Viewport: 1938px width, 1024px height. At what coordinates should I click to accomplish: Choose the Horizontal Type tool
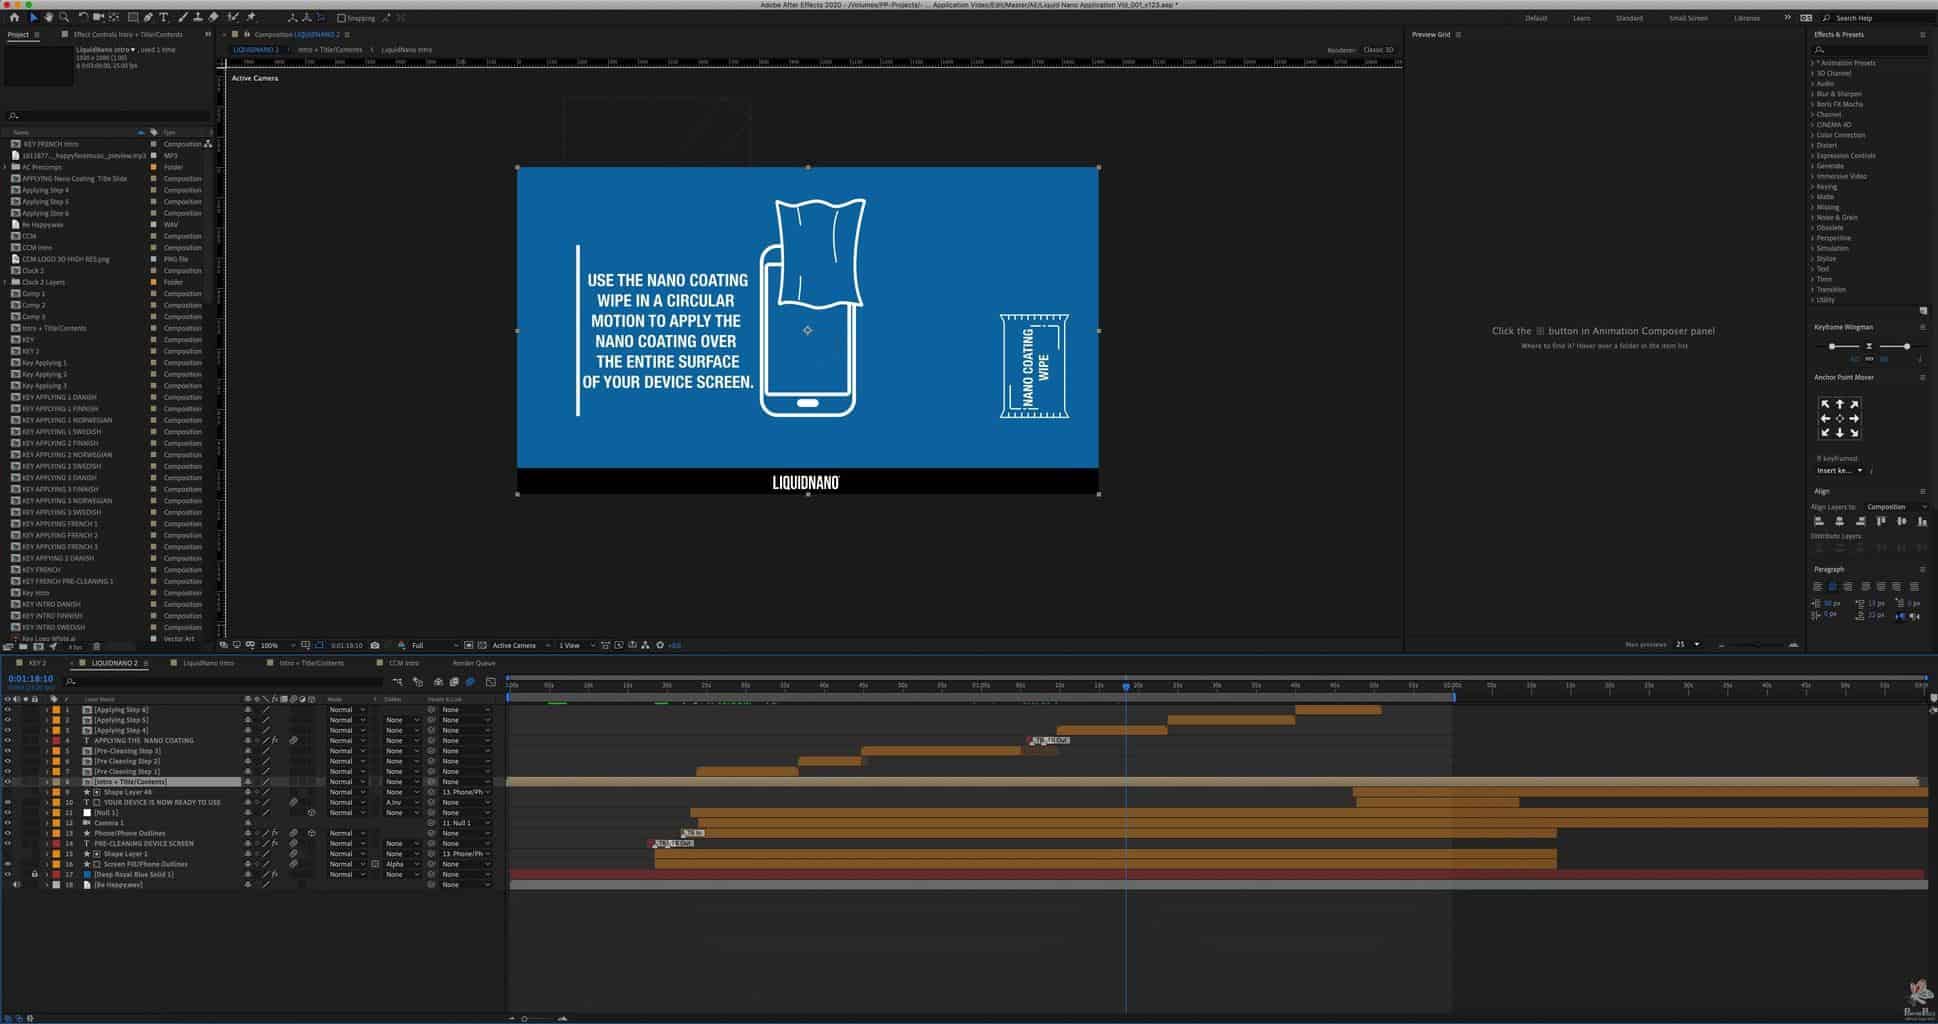click(x=164, y=17)
